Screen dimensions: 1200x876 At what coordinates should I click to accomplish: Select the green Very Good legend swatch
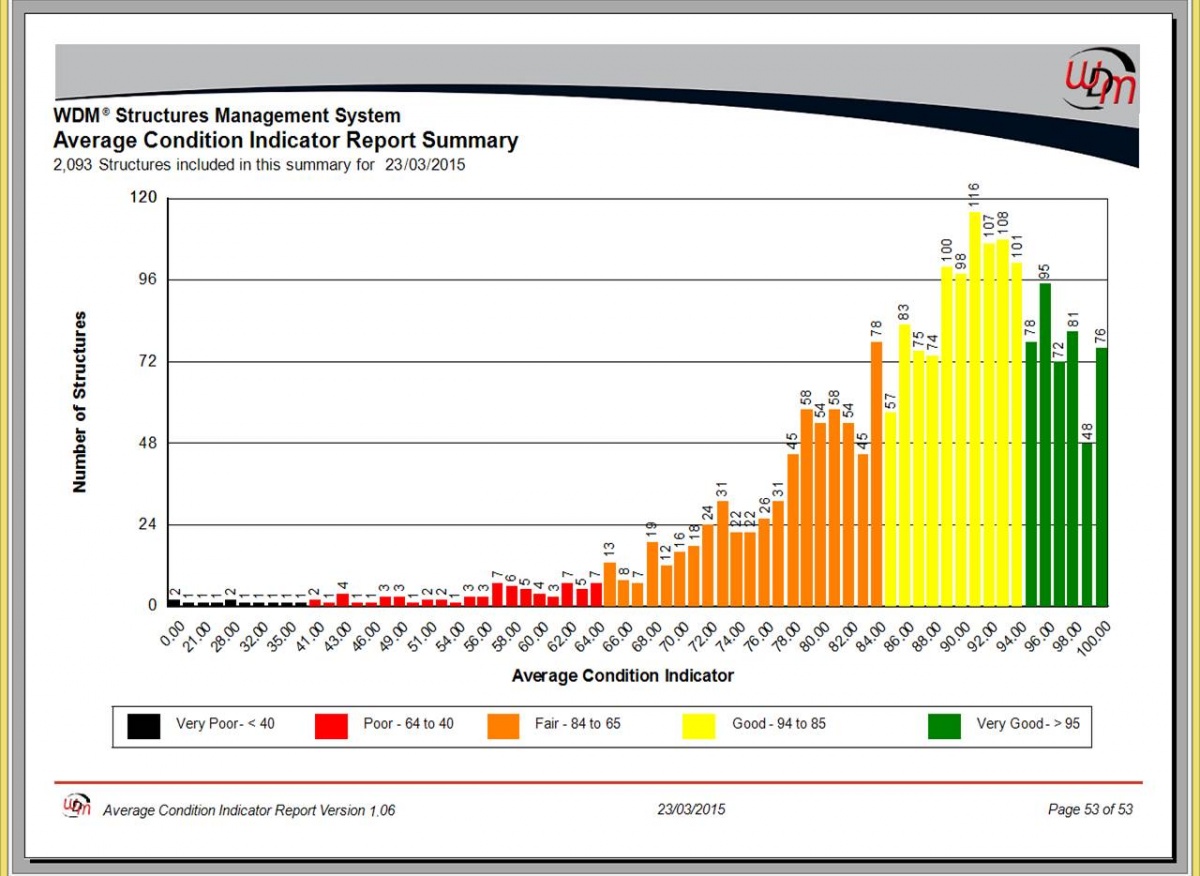pyautogui.click(x=943, y=725)
